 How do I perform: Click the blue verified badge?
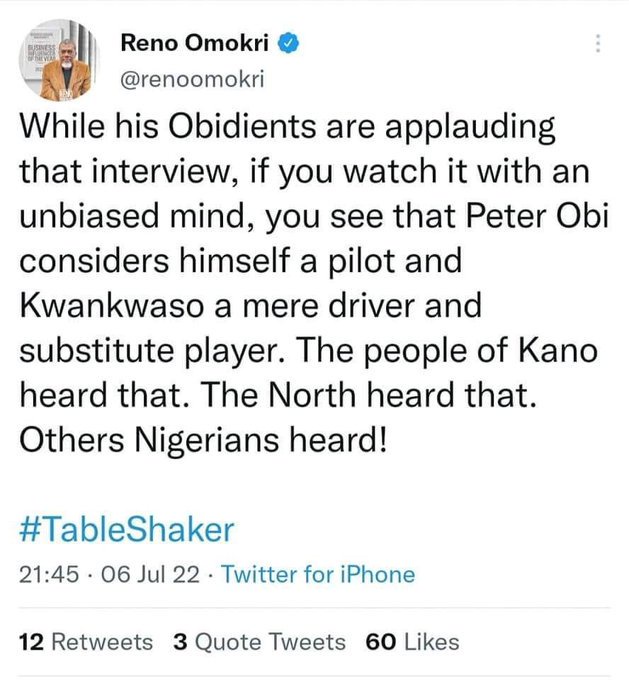(290, 43)
